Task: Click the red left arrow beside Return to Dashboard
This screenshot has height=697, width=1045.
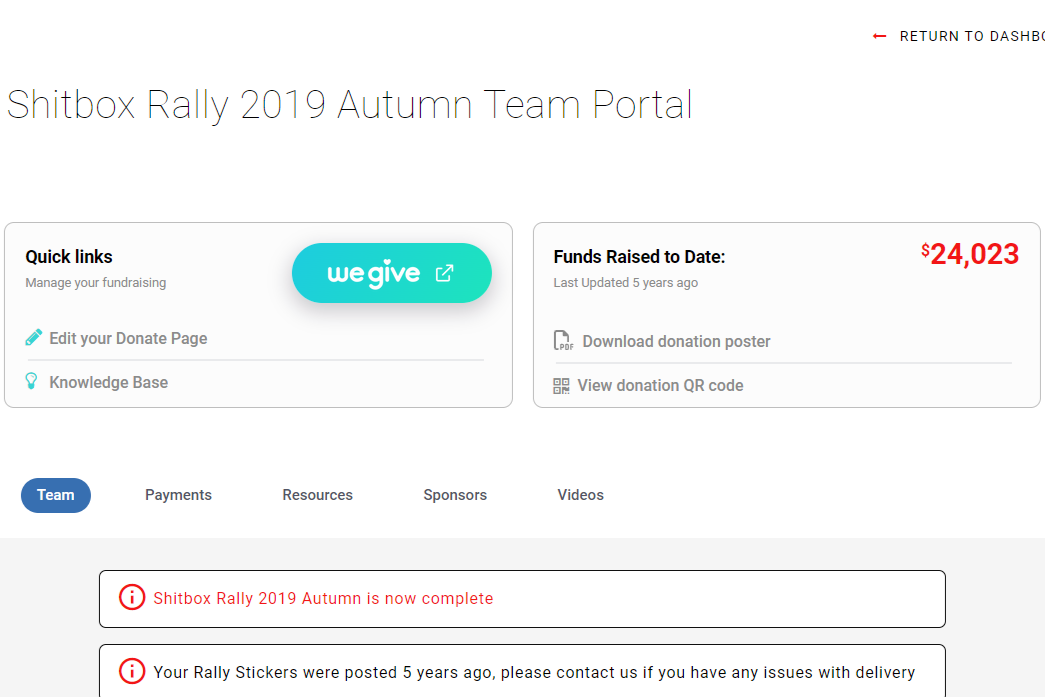Action: tap(879, 36)
